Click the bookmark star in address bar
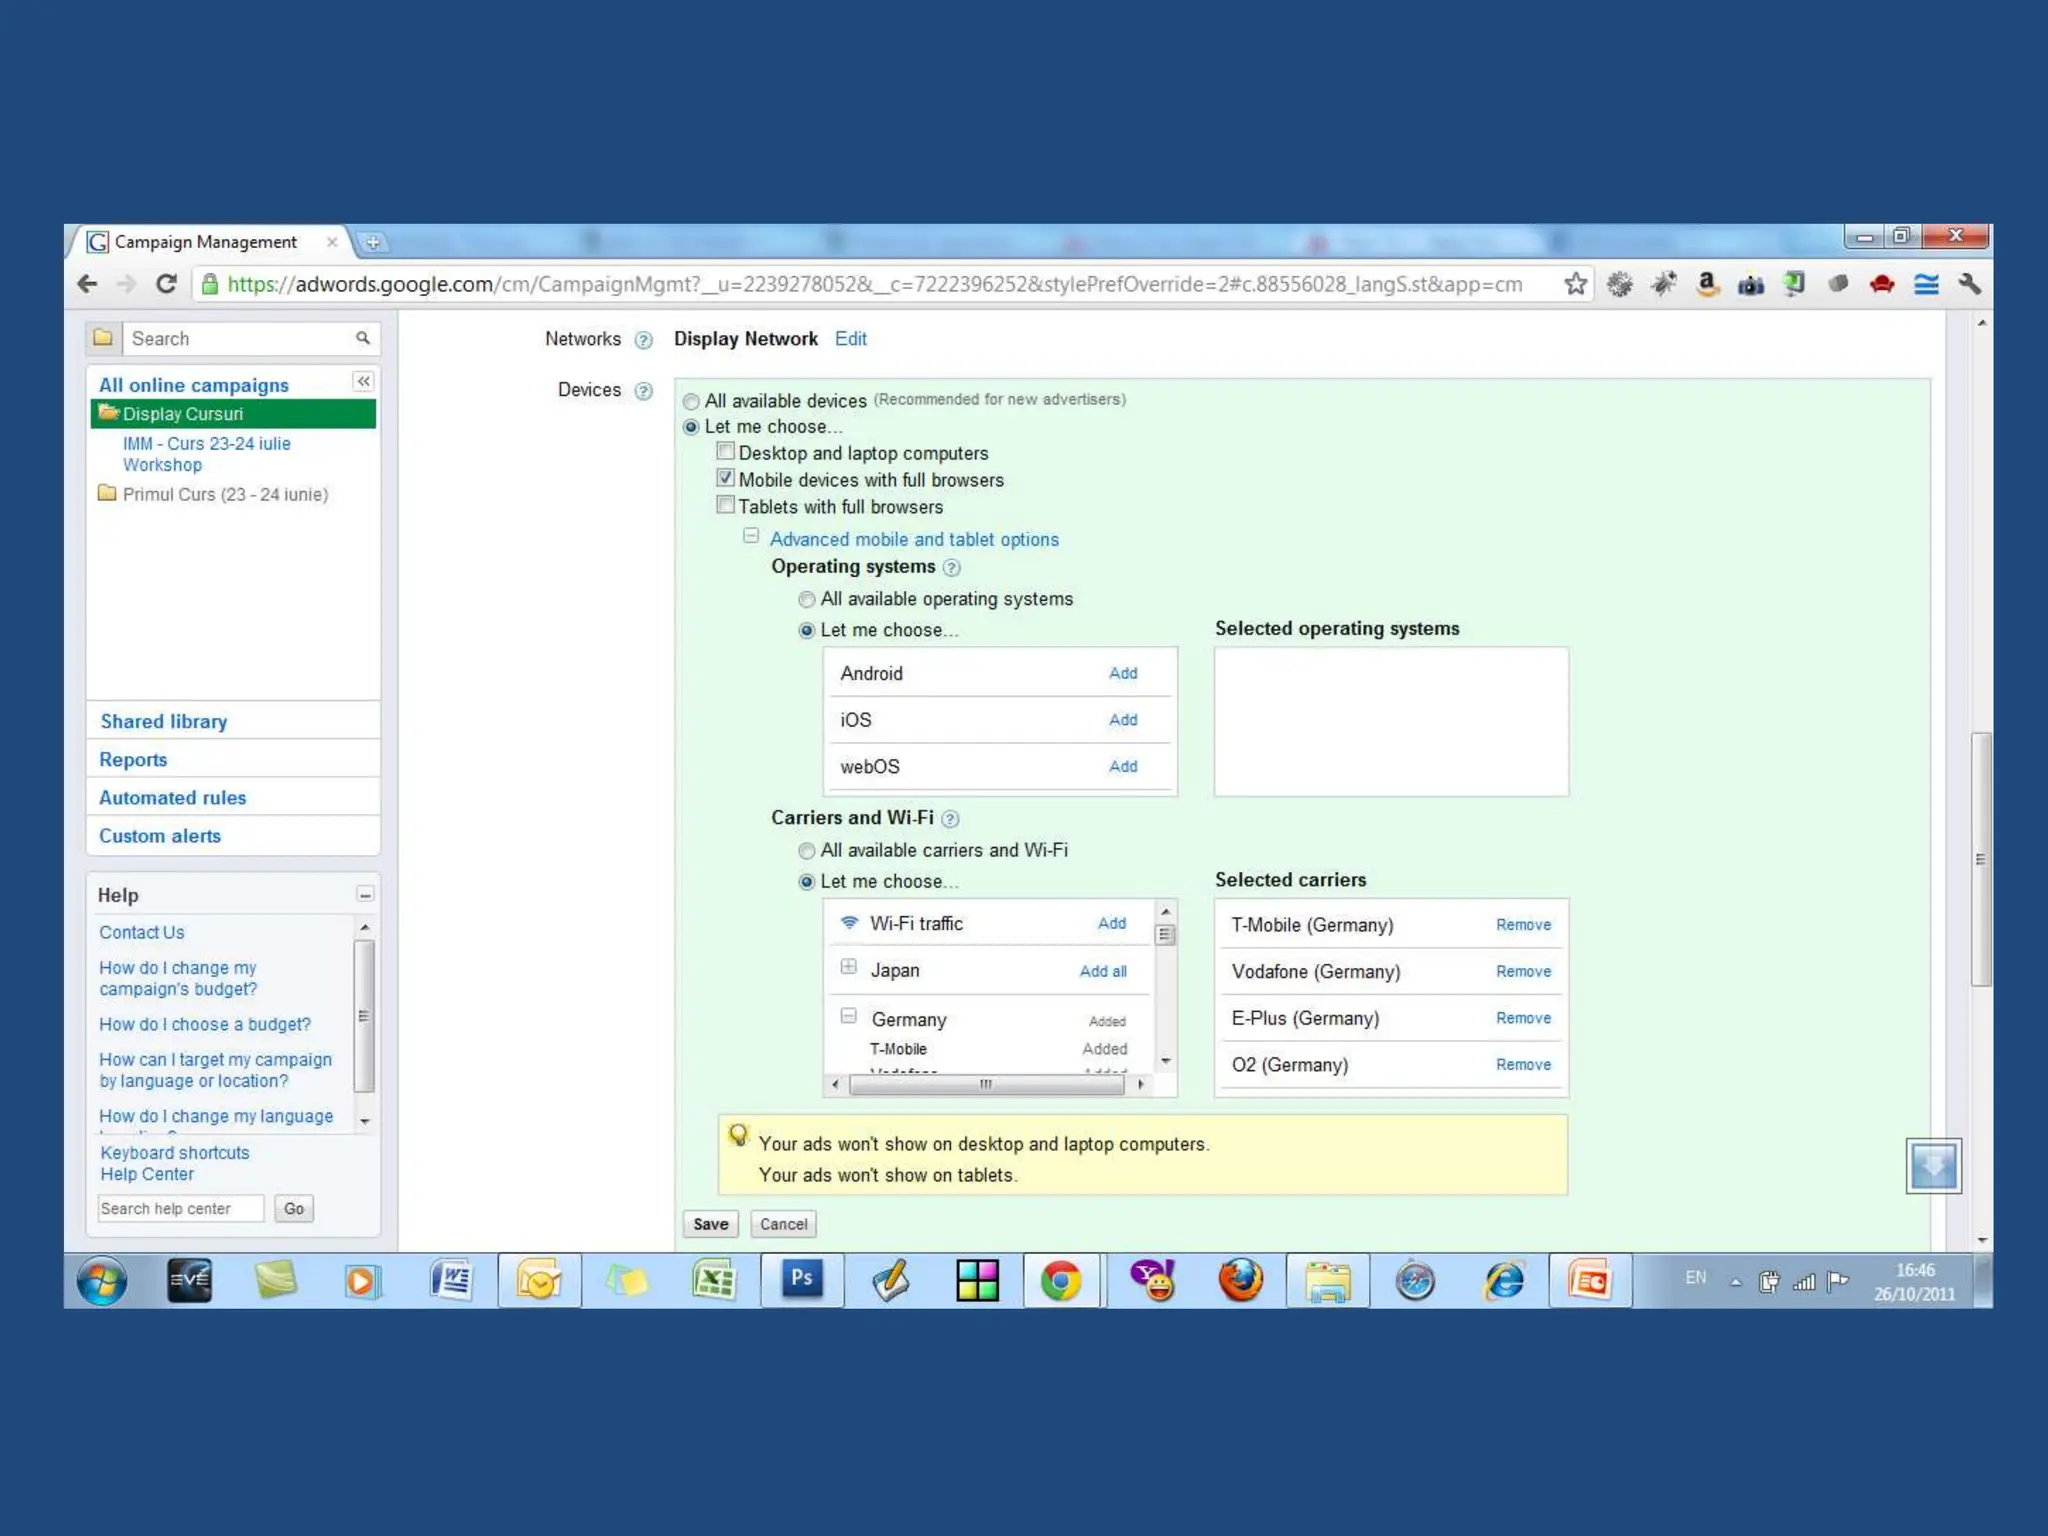The width and height of the screenshot is (2048, 1536). (x=1575, y=284)
